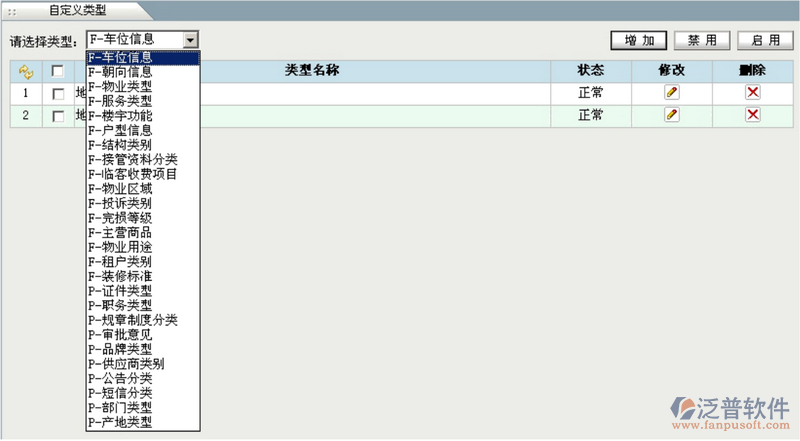
Task: Select P-供应商类别 option
Action: click(143, 364)
